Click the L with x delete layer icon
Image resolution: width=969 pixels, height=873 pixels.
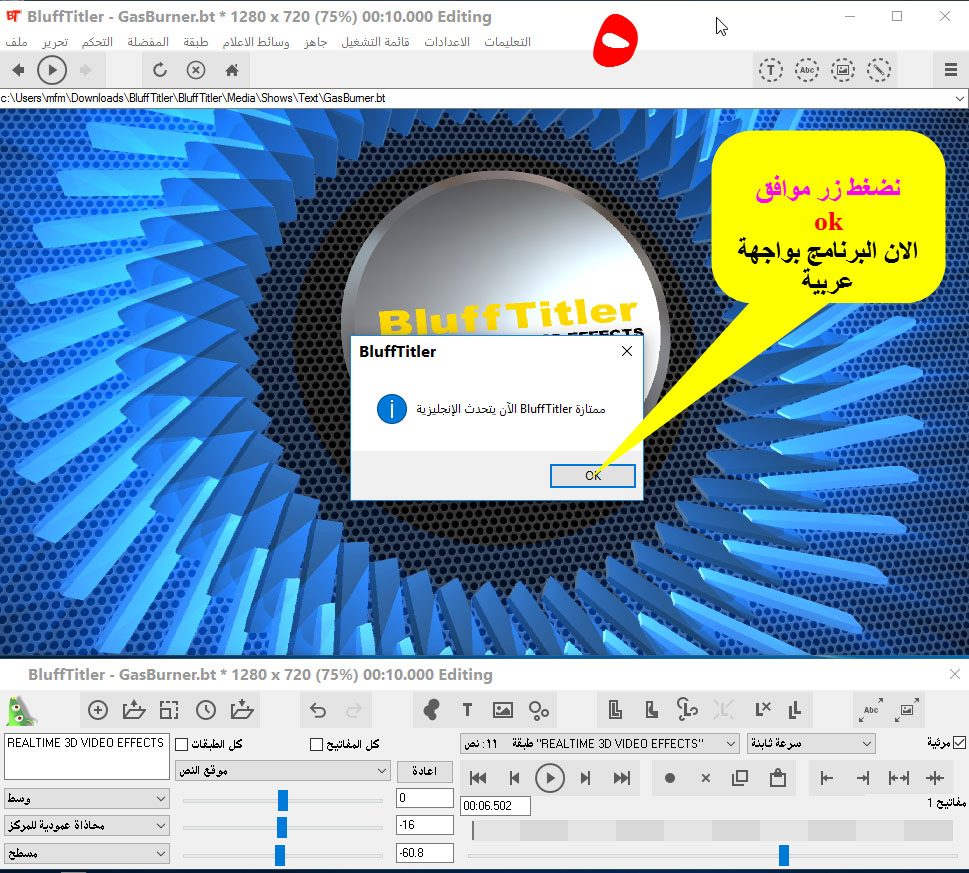[x=763, y=710]
